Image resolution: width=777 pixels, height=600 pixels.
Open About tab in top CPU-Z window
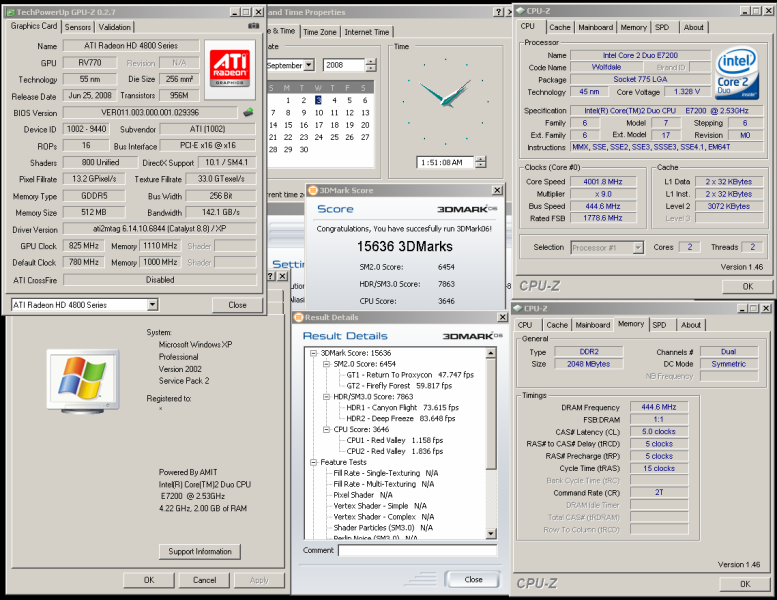tap(693, 27)
